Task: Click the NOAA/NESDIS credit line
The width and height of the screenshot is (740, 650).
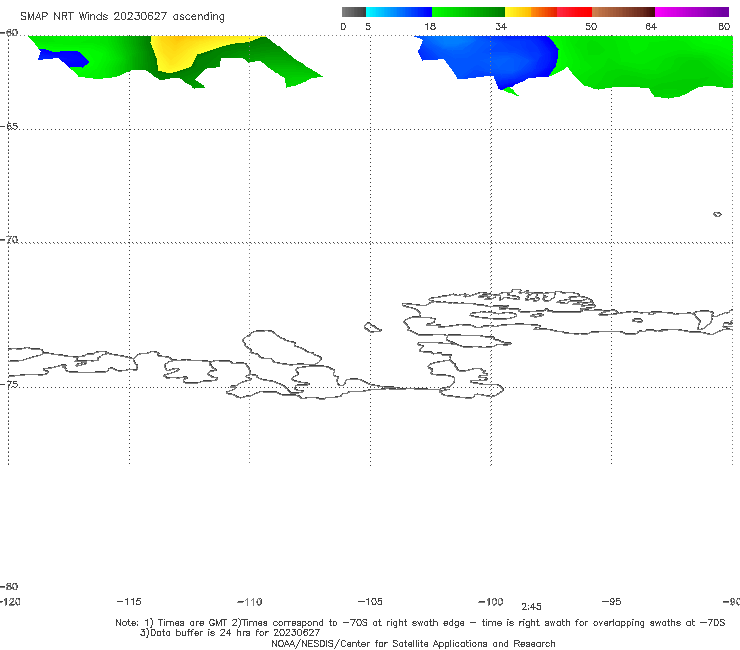Action: (413, 644)
